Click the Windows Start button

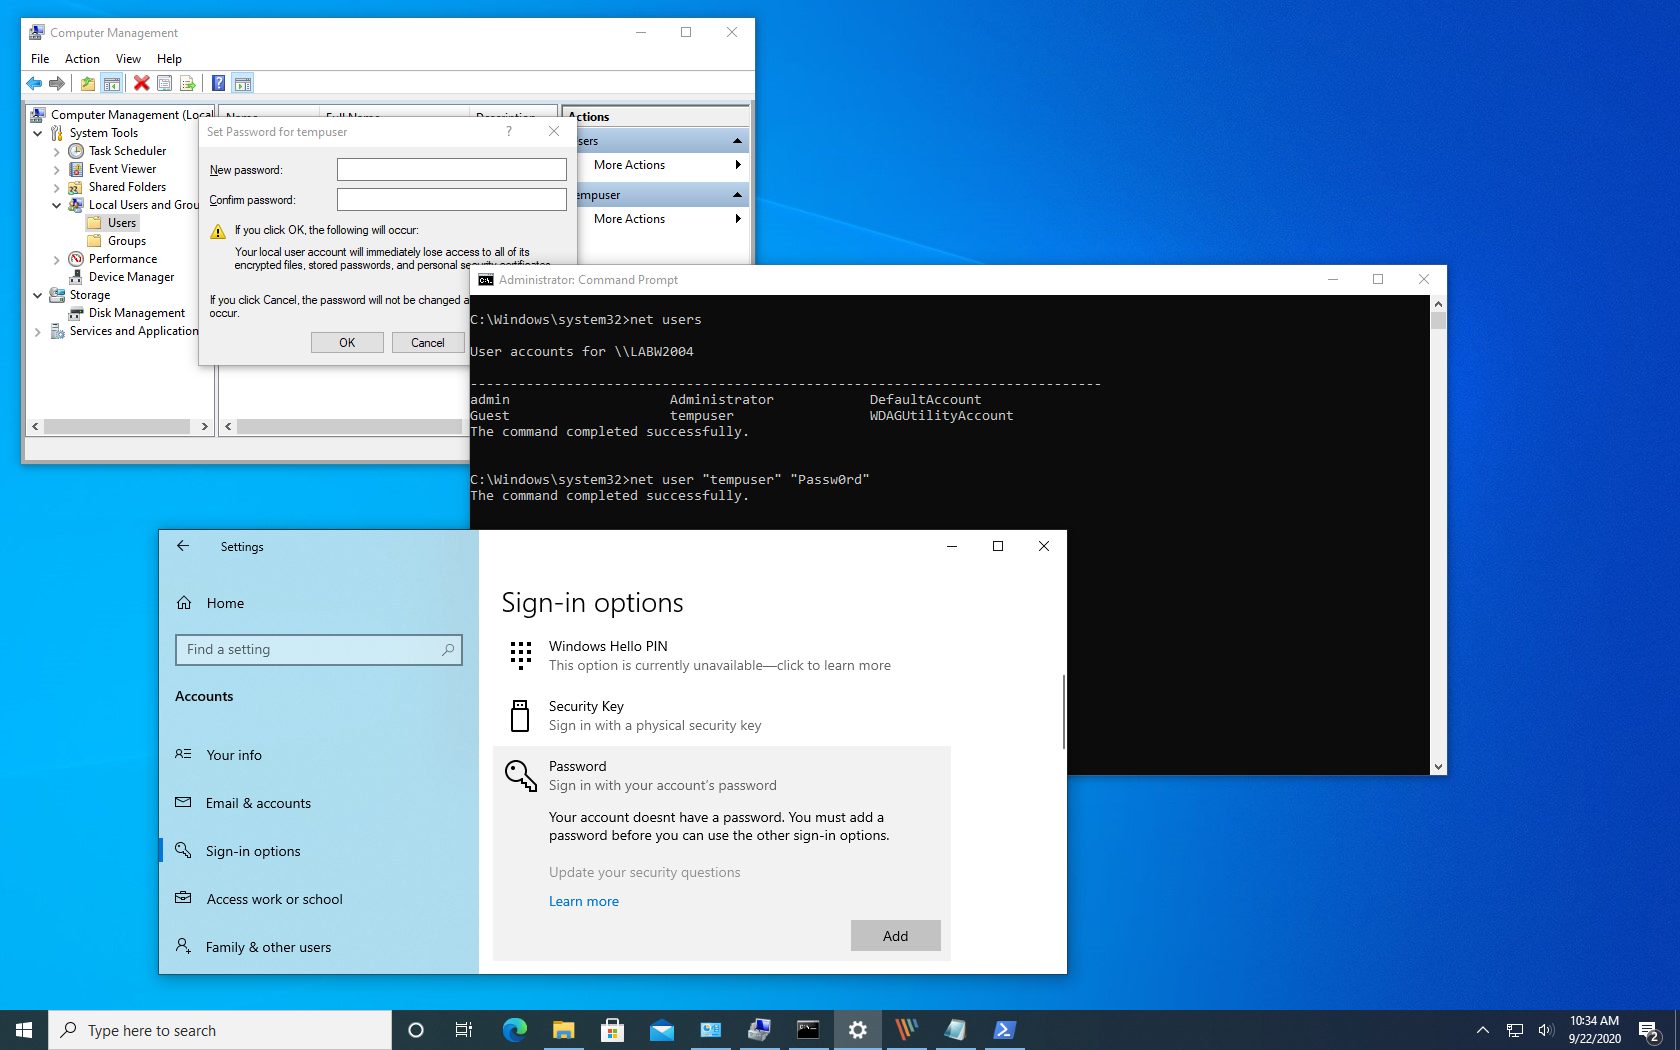pos(24,1030)
